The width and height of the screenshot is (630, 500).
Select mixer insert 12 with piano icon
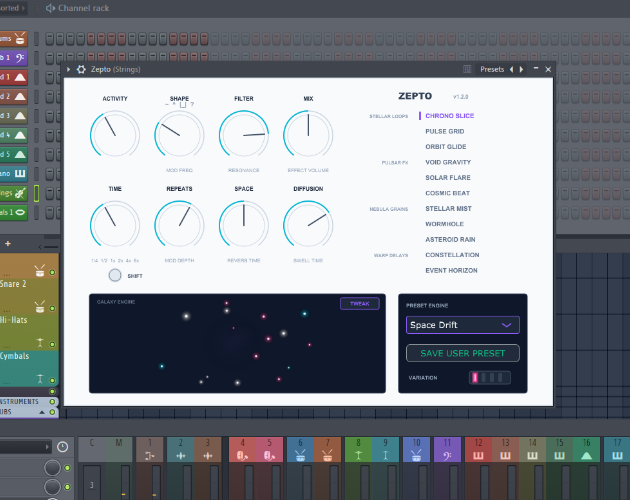(478, 449)
